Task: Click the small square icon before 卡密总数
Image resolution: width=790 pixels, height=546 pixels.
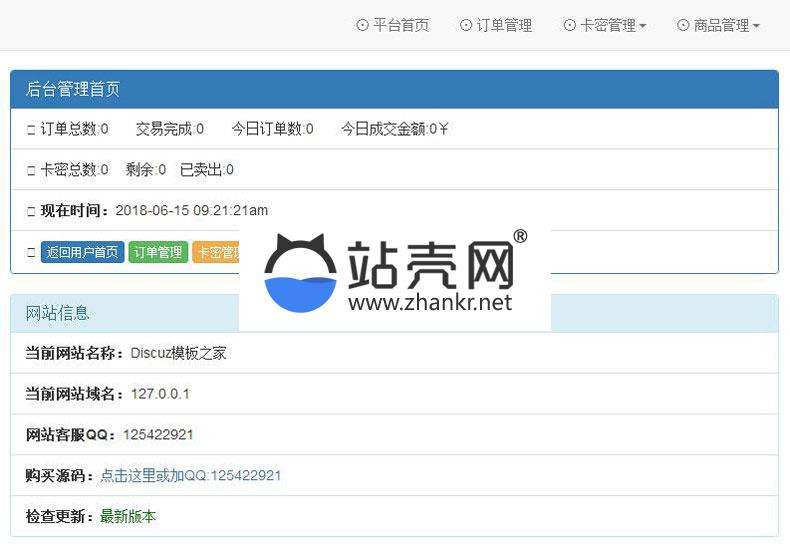Action: pos(31,171)
